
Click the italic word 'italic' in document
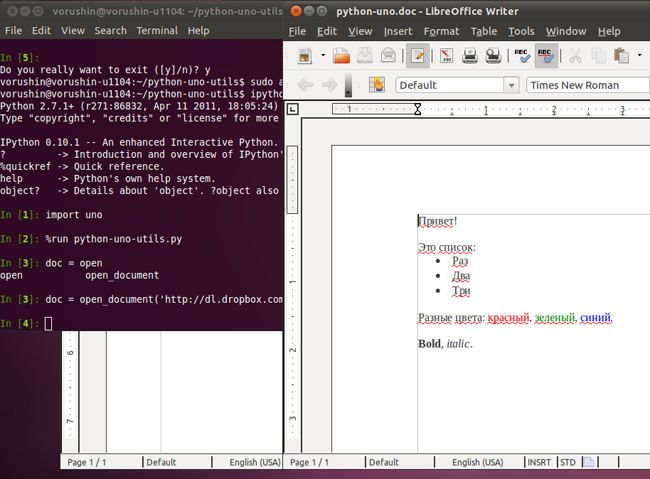point(458,344)
